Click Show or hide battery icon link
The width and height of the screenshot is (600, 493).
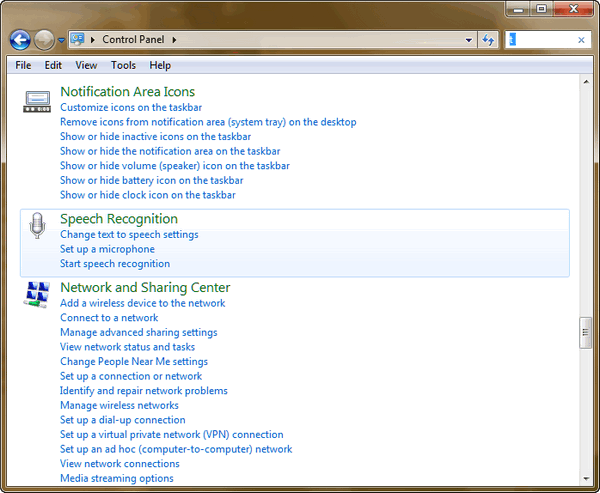(x=152, y=180)
